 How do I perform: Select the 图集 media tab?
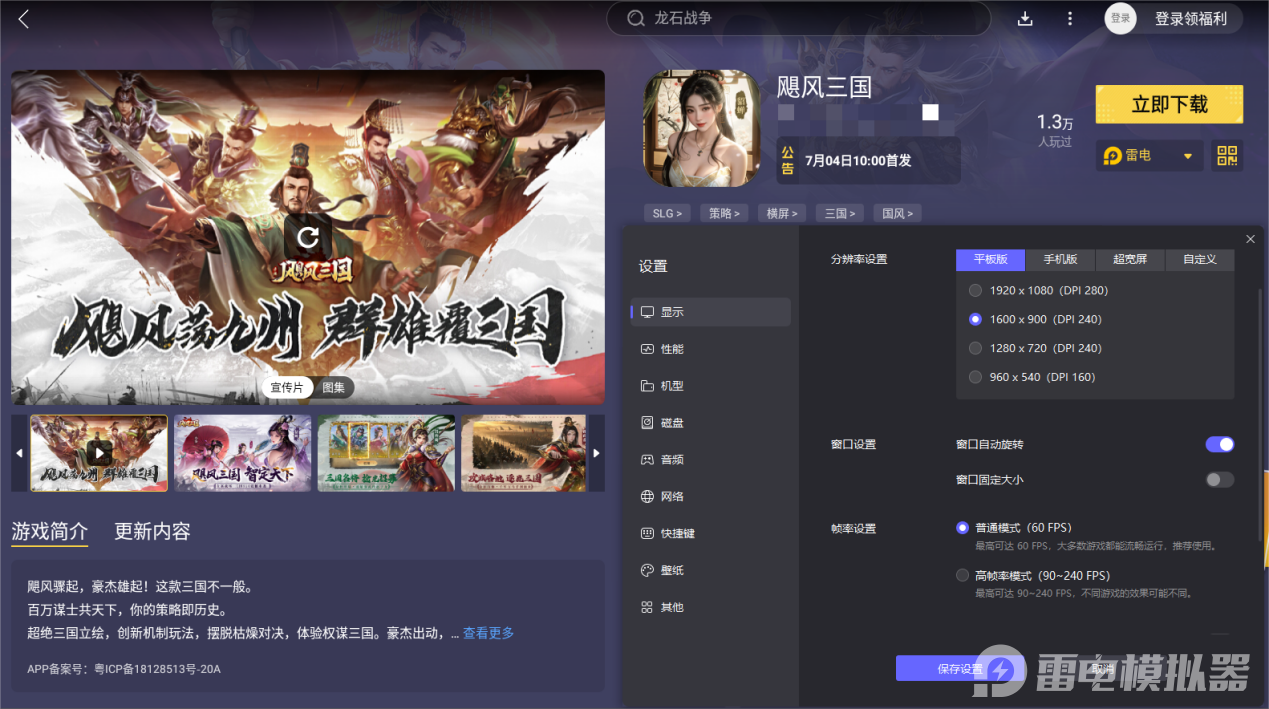(x=334, y=387)
